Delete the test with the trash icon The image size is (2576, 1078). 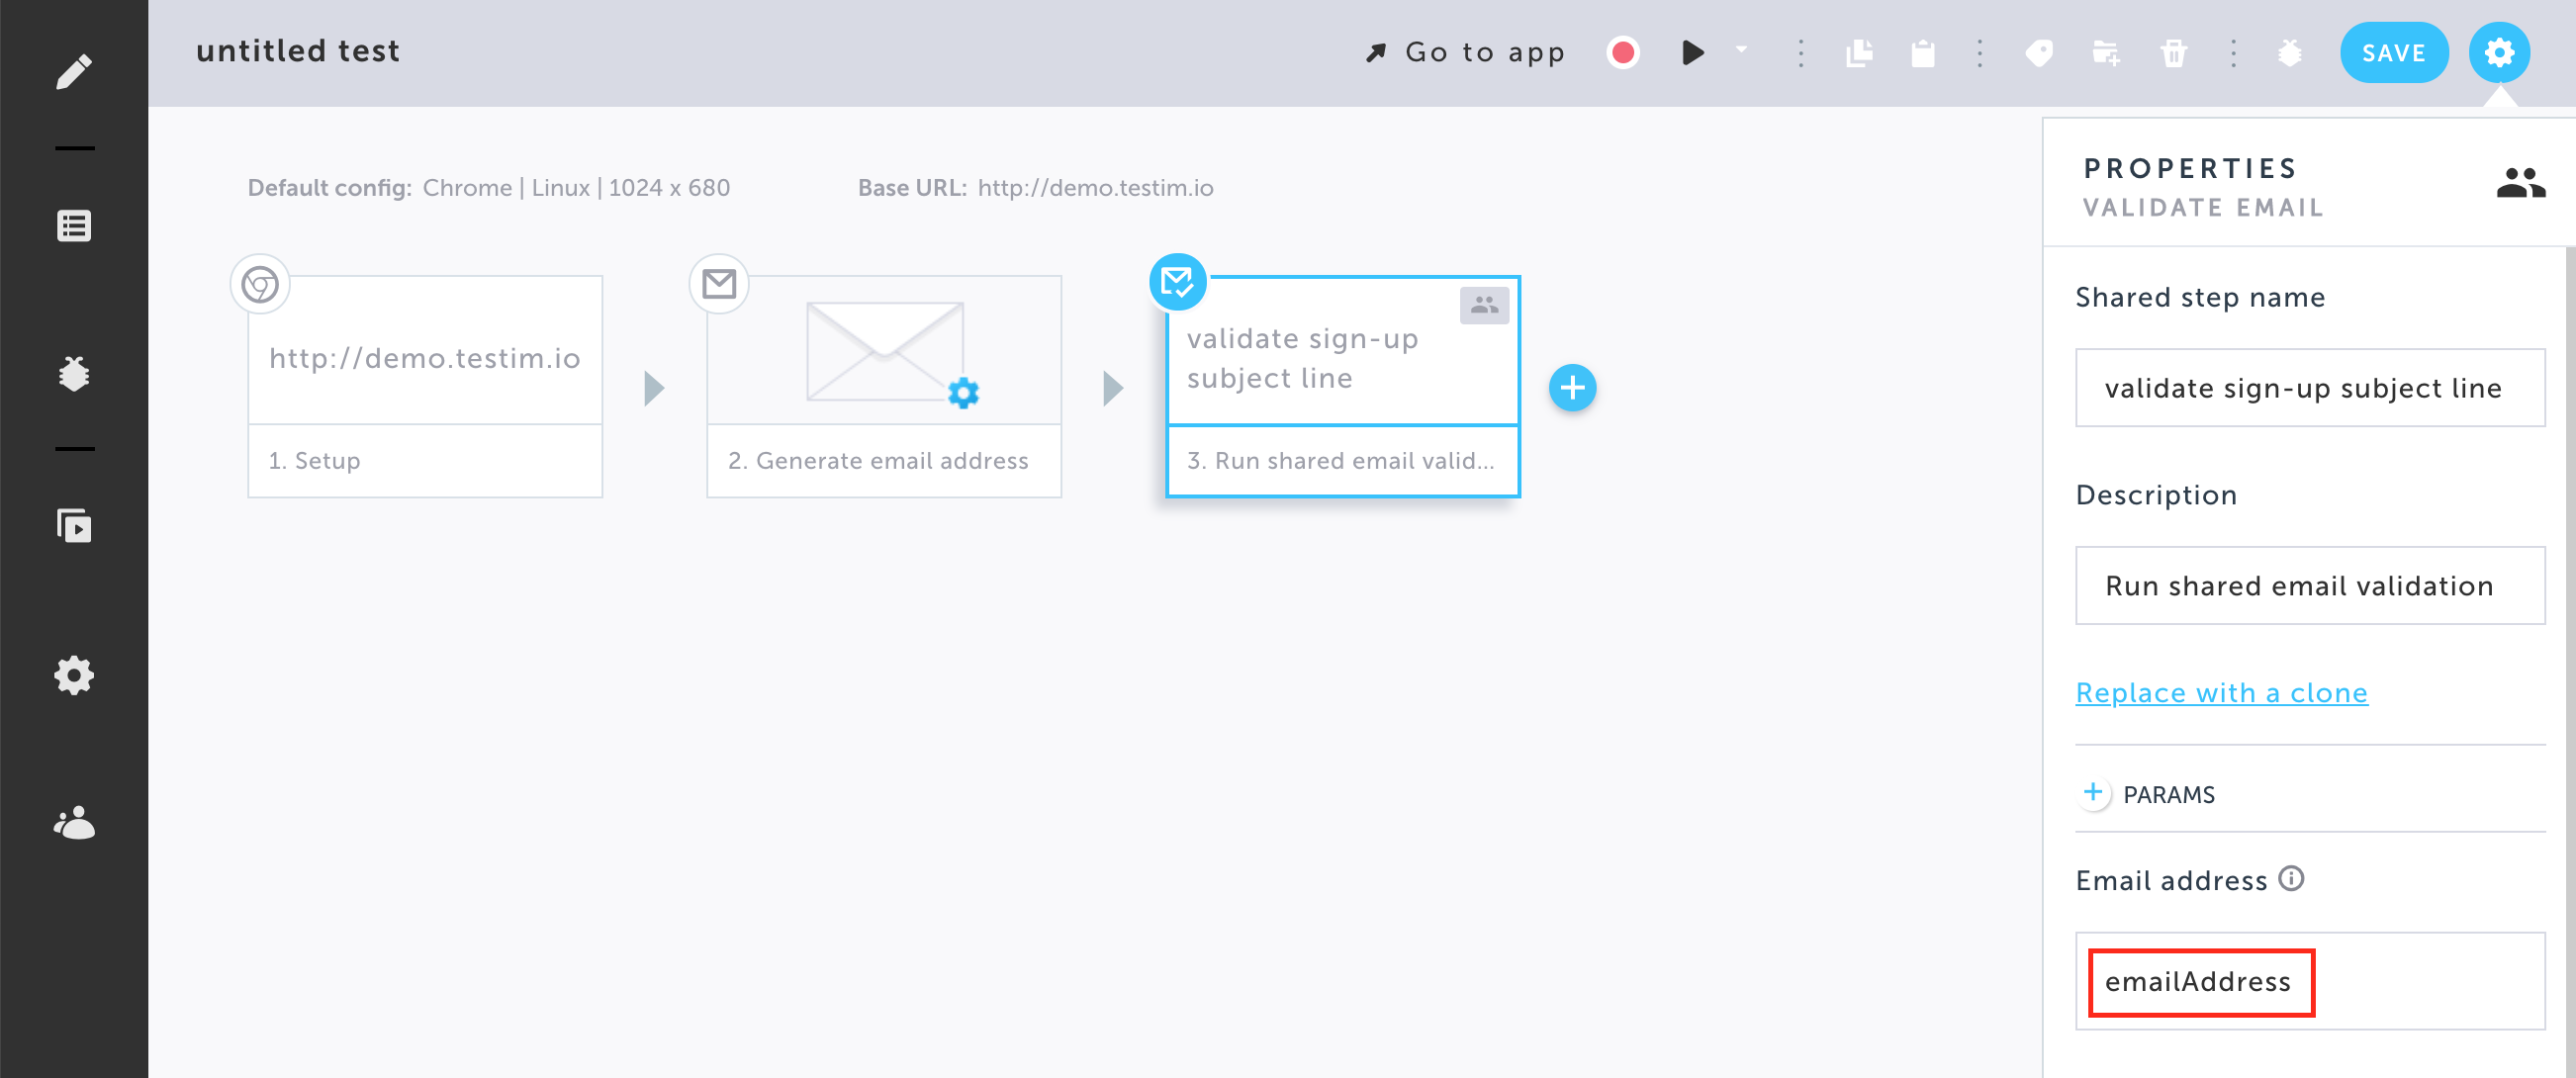2174,55
